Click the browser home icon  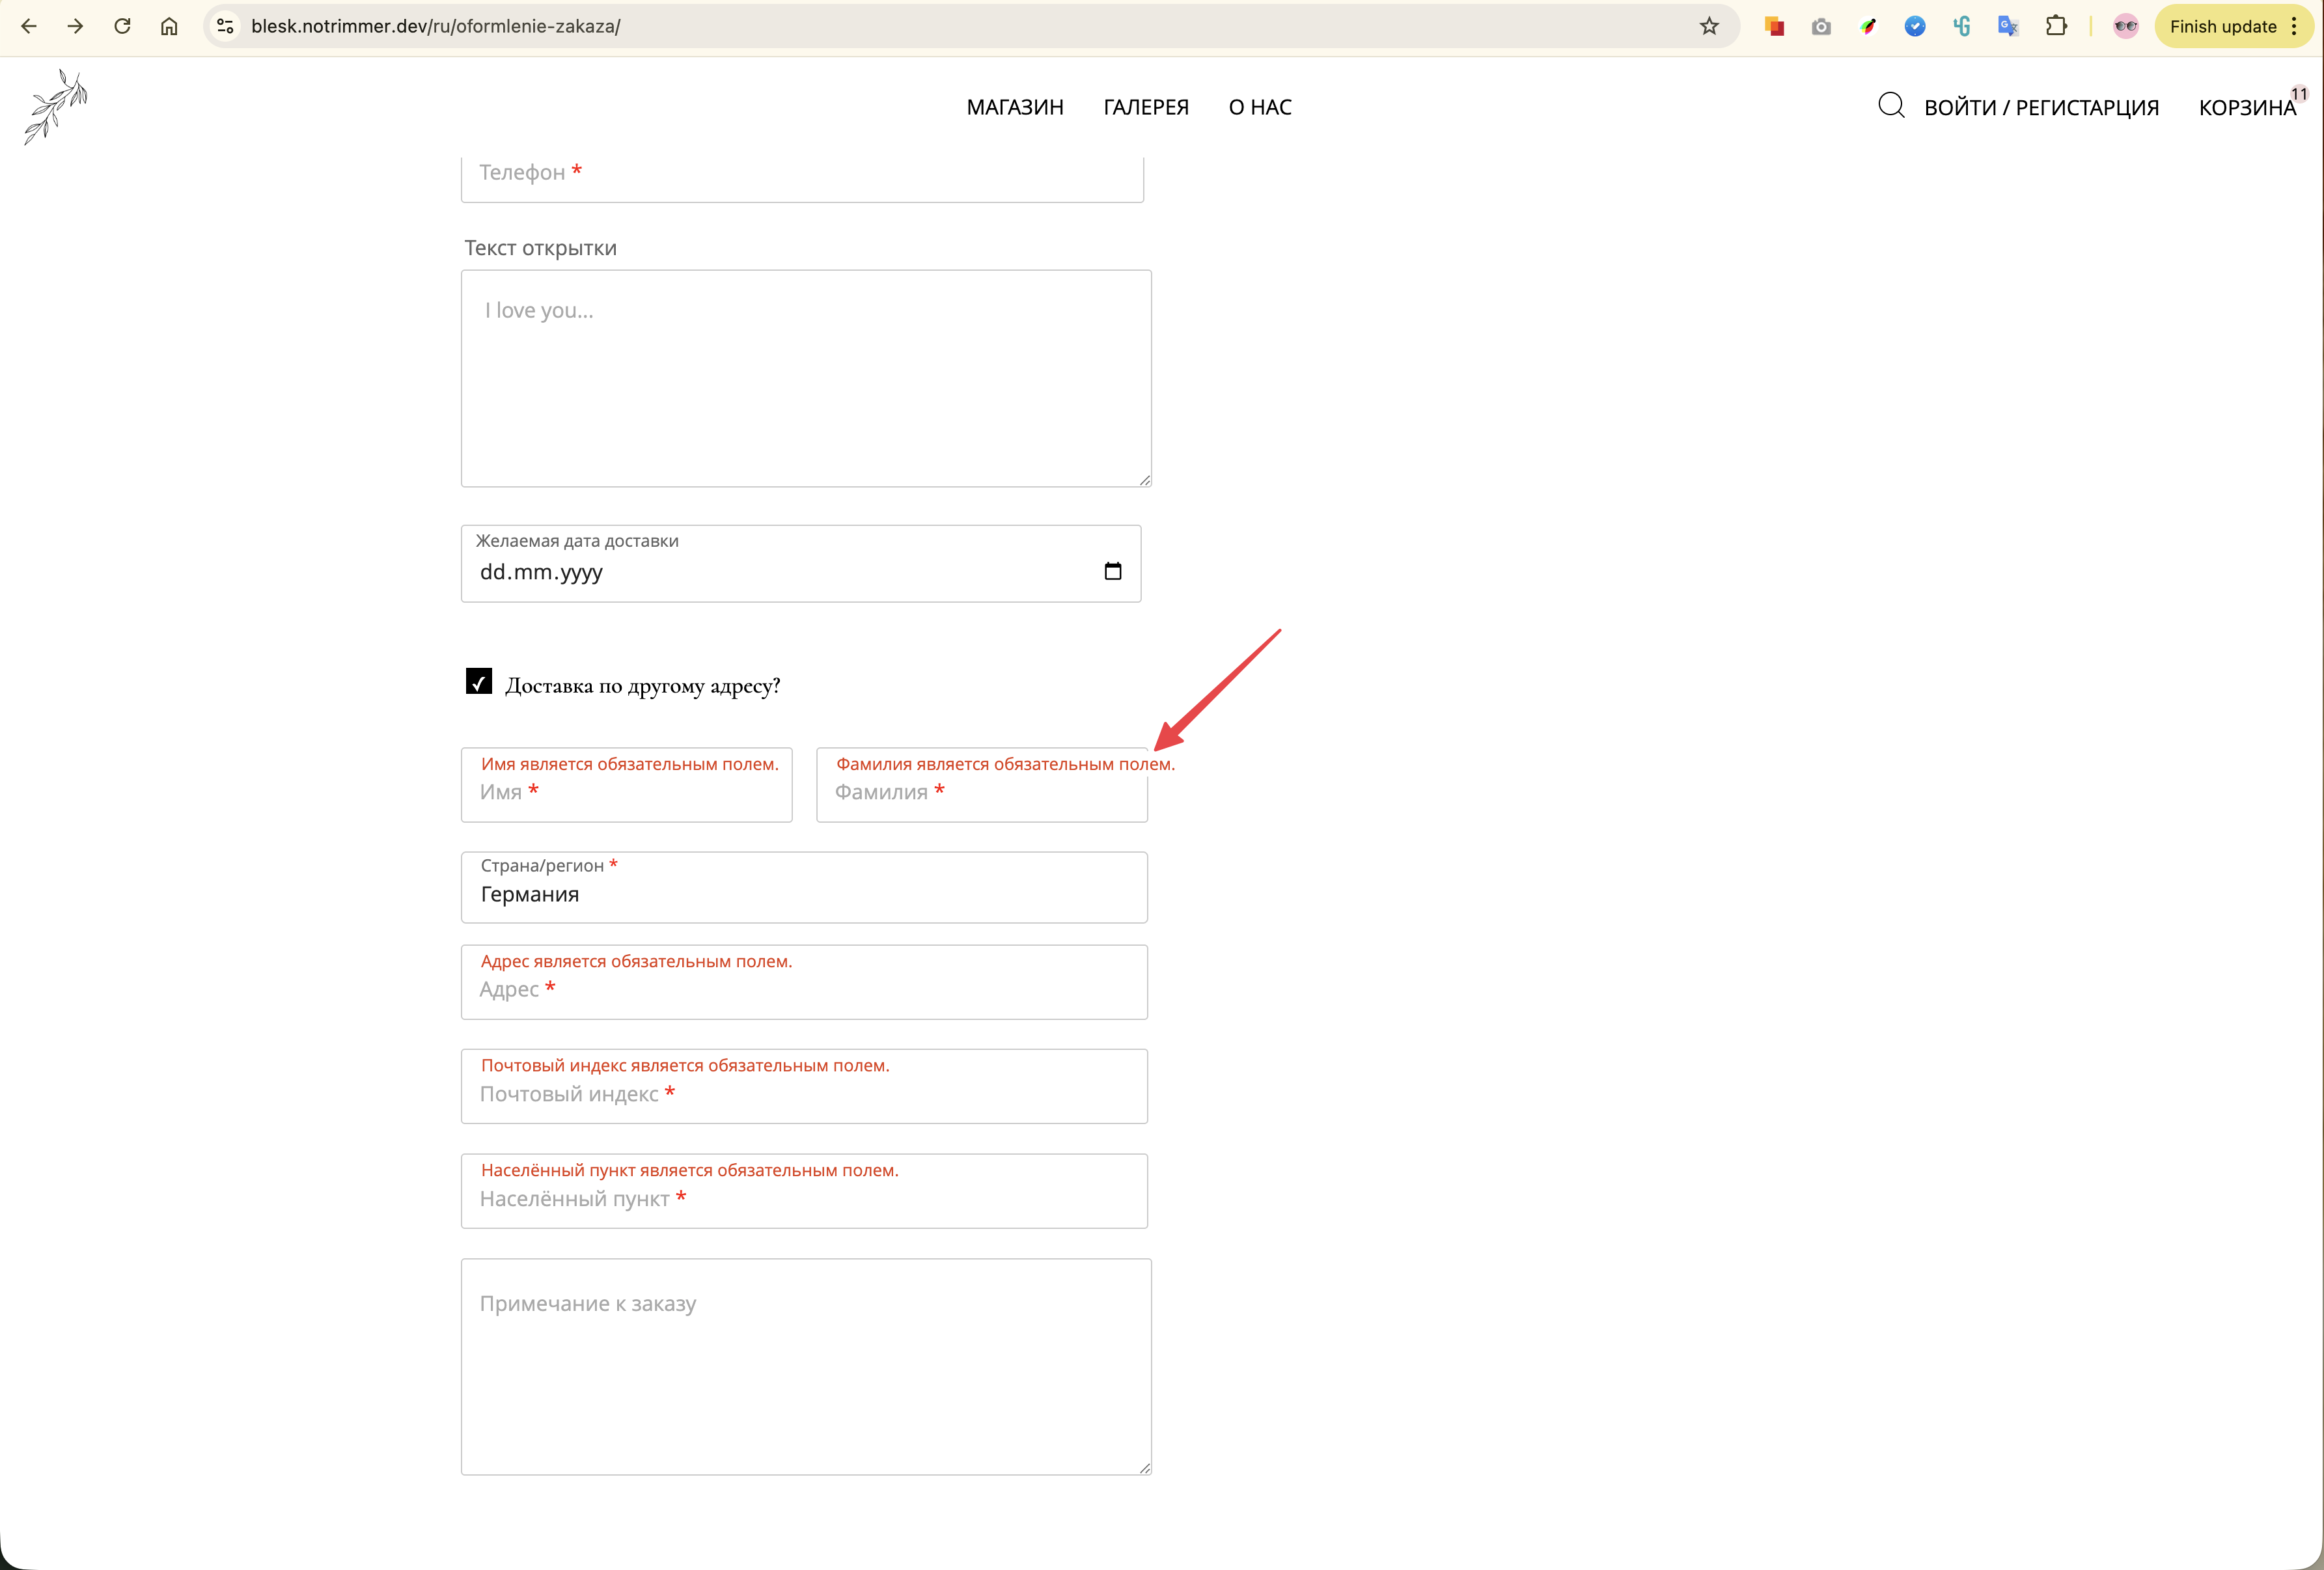[169, 26]
